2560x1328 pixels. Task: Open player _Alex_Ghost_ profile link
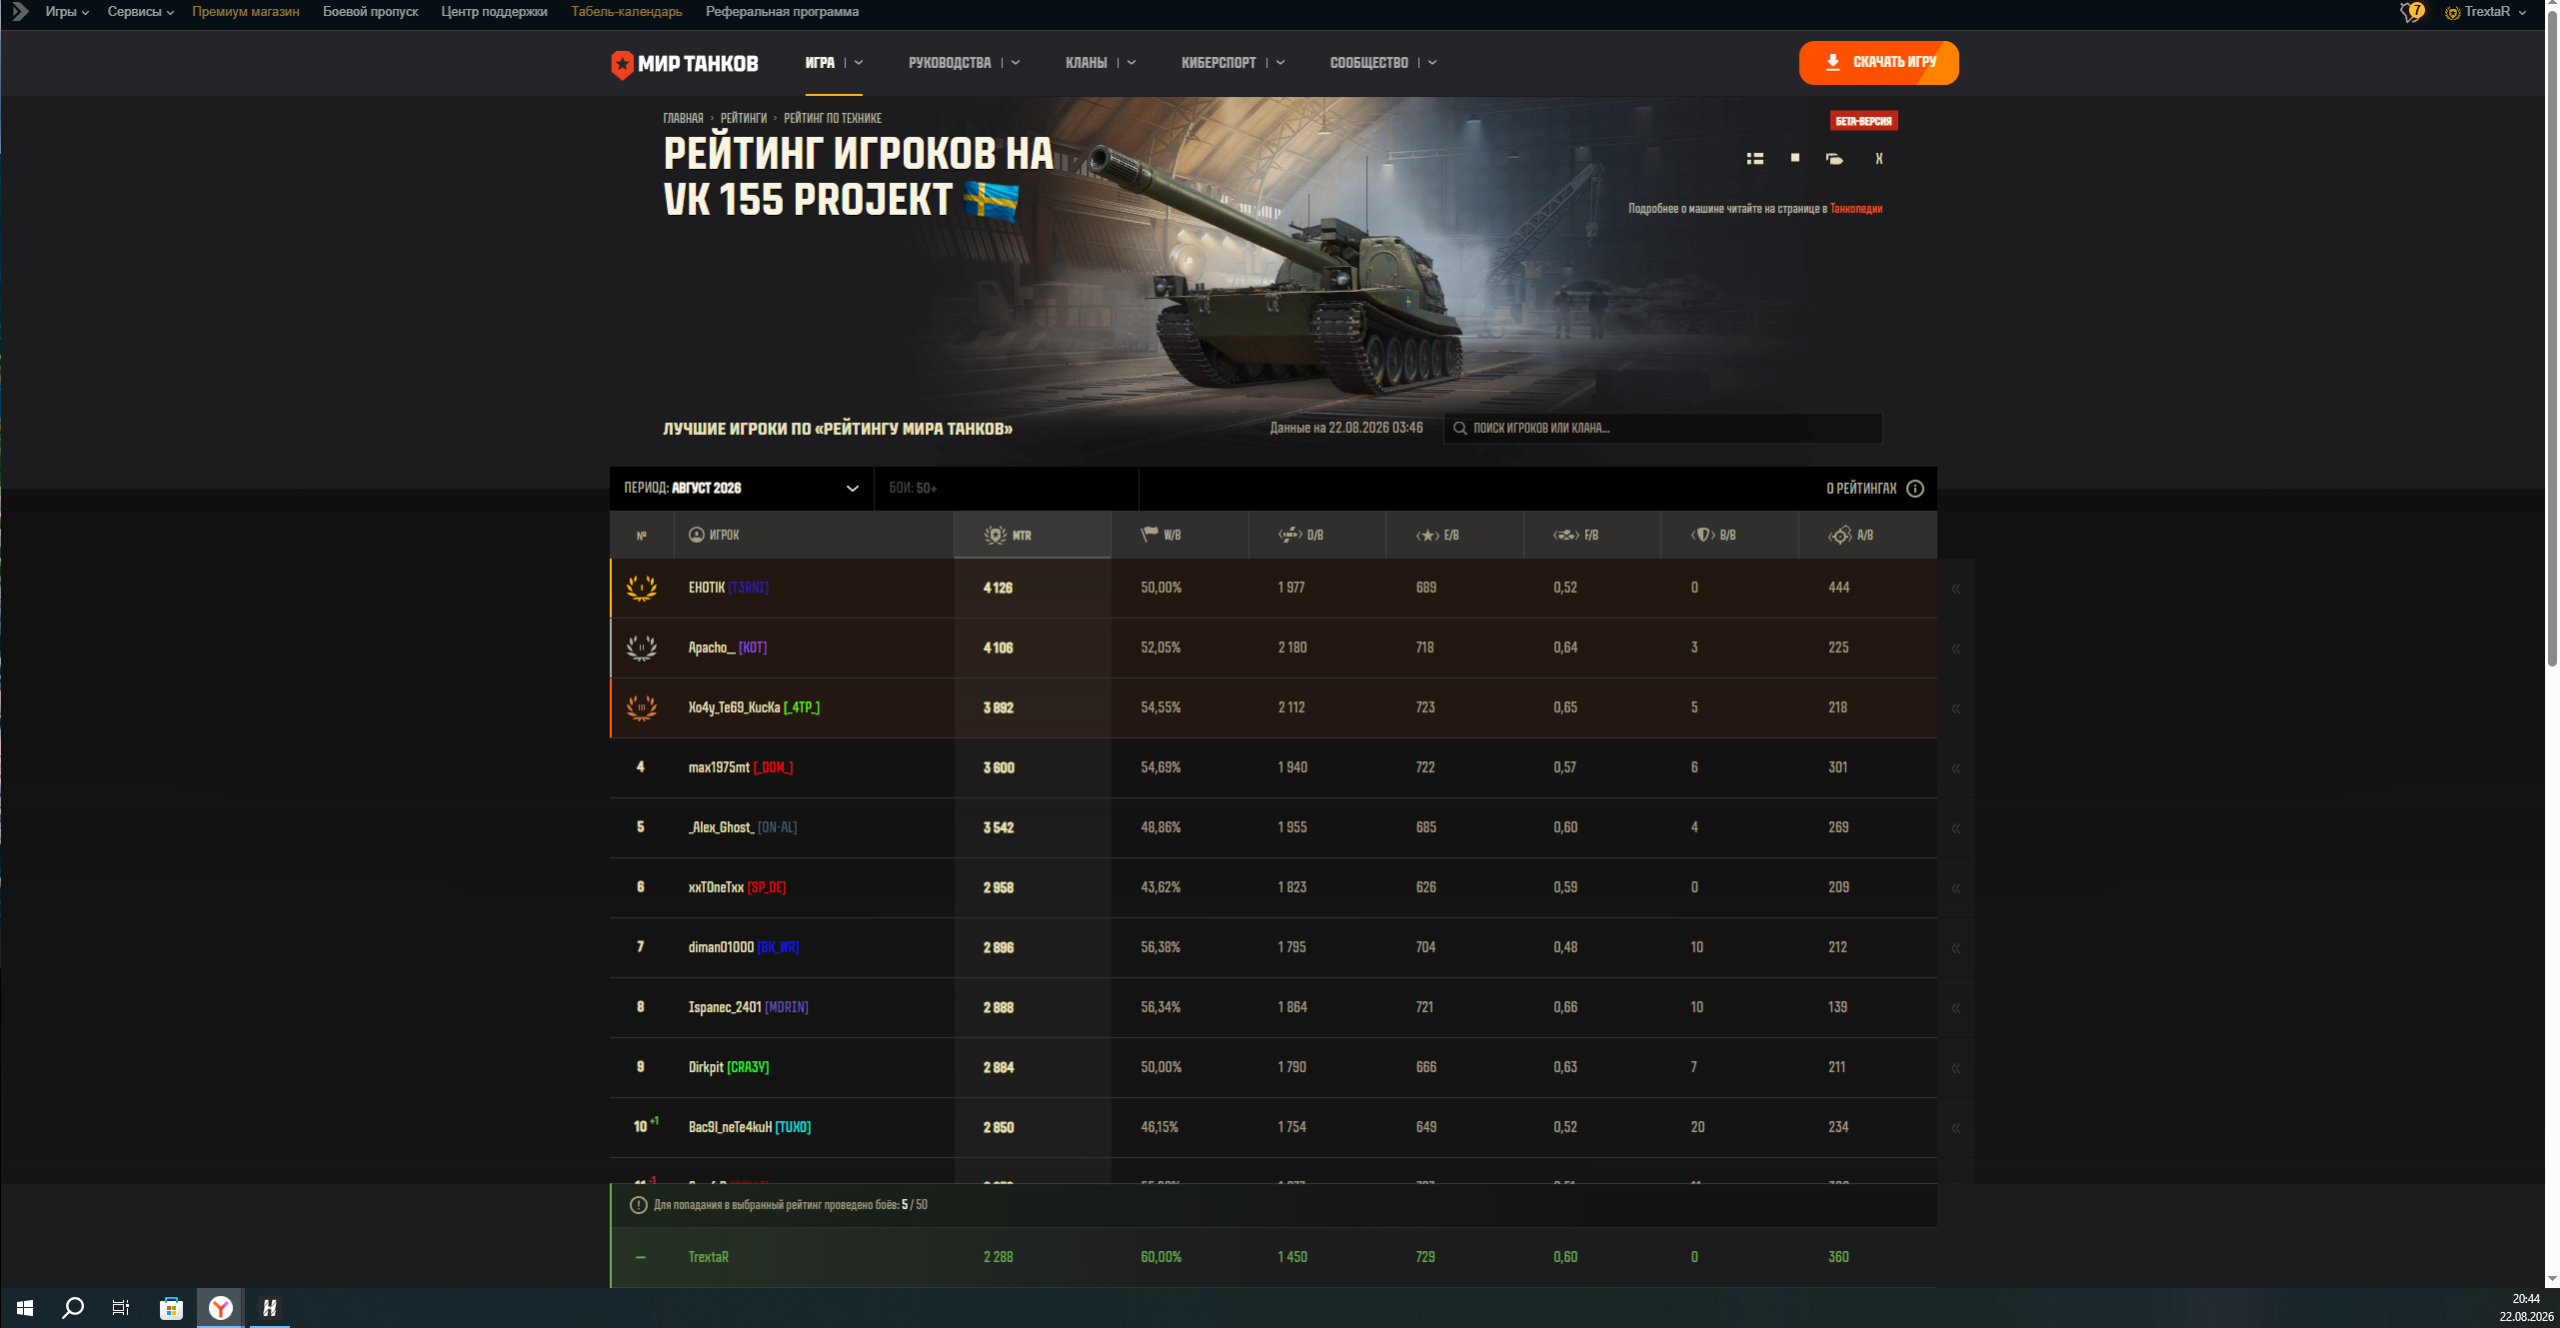[721, 828]
